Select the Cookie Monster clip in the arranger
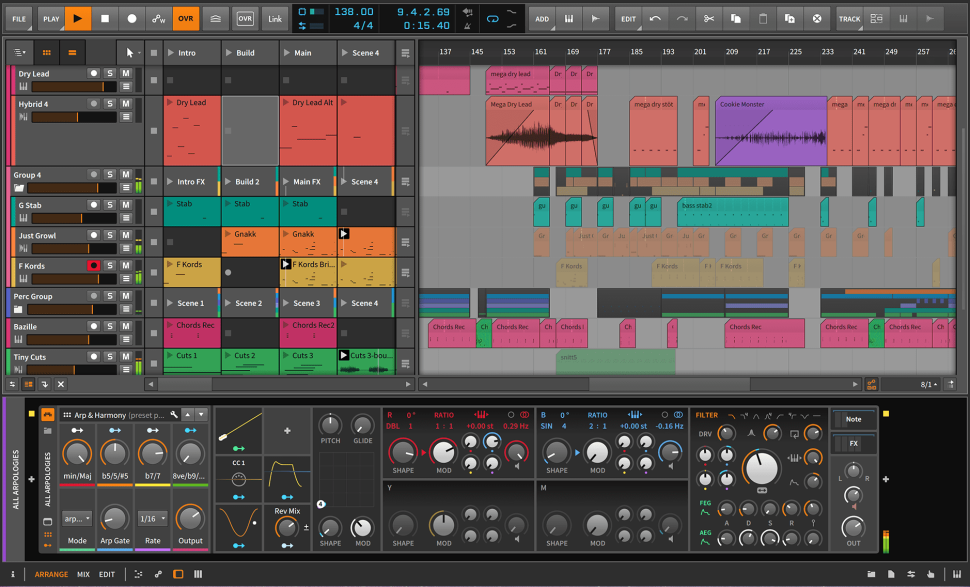The image size is (970, 587). 771,131
